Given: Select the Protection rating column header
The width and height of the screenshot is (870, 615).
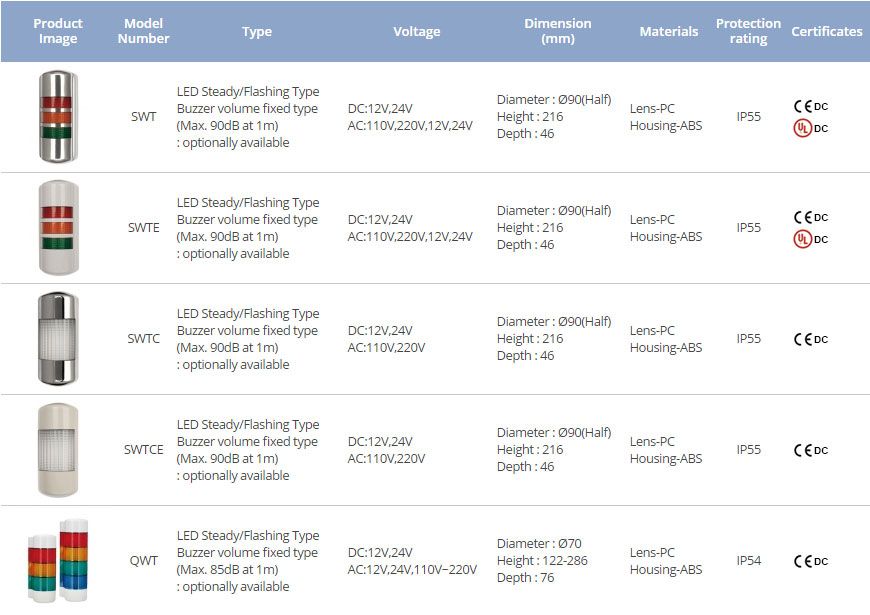Looking at the screenshot, I should 748,31.
